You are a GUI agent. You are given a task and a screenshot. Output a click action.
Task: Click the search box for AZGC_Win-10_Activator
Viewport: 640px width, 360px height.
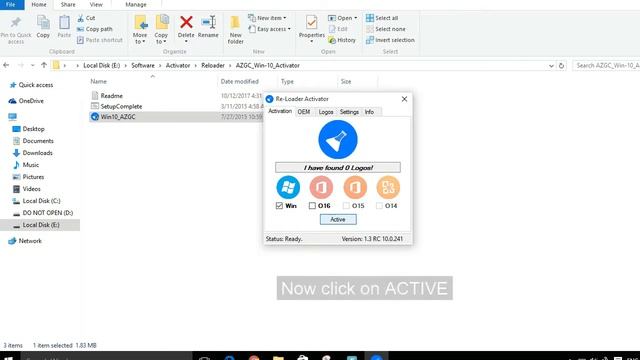[606, 65]
